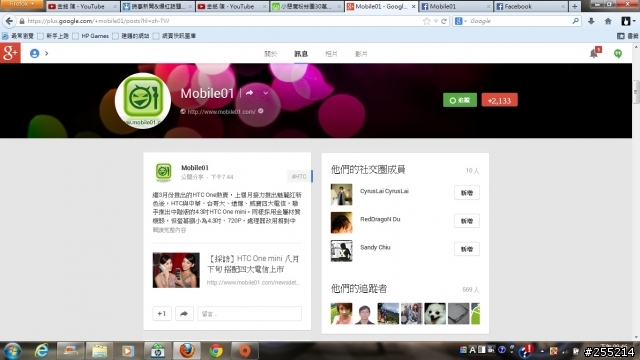Focus the comment input field on post
Image resolution: width=640 pixels, height=360 pixels.
click(x=249, y=313)
